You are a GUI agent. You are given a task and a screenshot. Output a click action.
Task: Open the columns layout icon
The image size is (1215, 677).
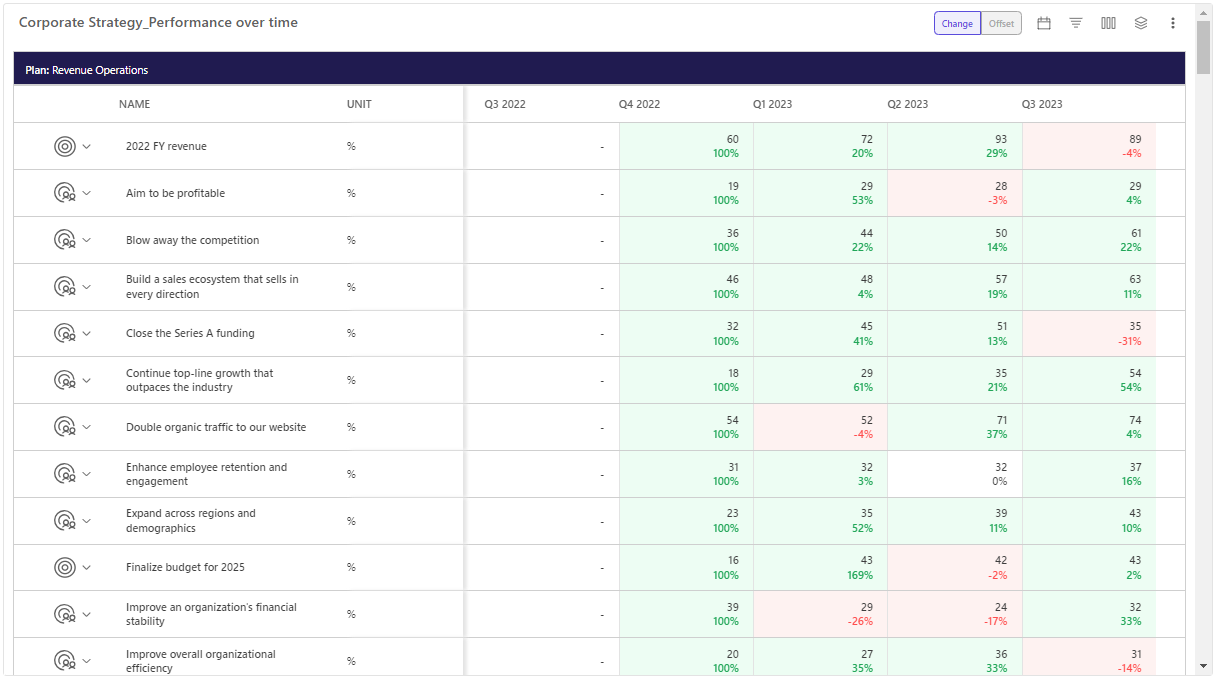(x=1108, y=23)
